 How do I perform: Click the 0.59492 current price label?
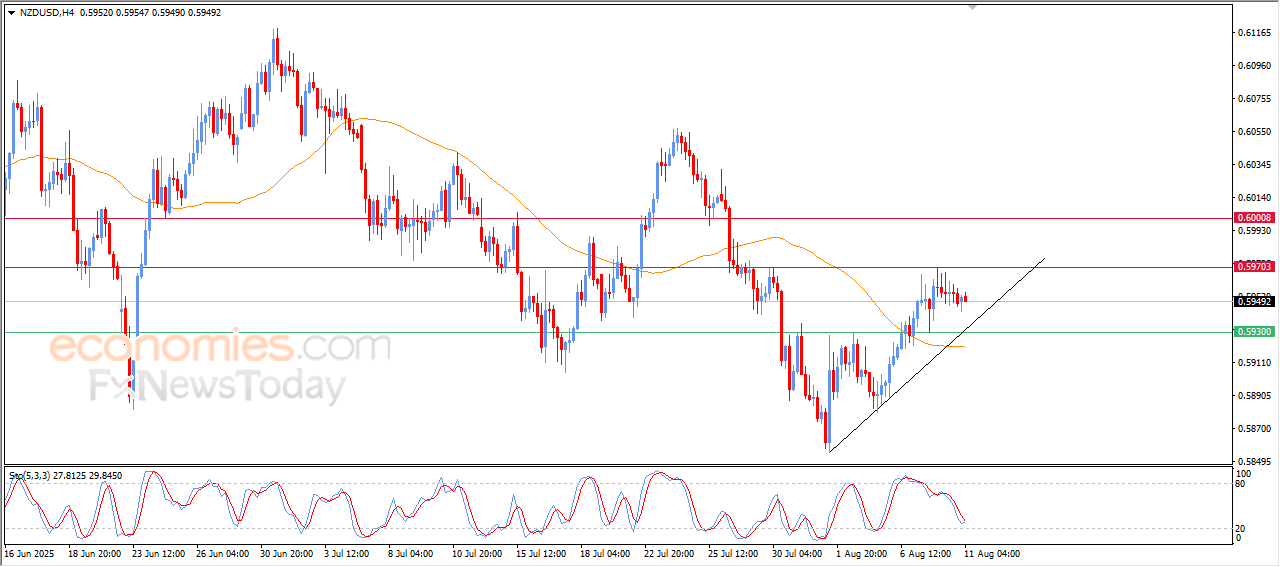[x=1254, y=301]
